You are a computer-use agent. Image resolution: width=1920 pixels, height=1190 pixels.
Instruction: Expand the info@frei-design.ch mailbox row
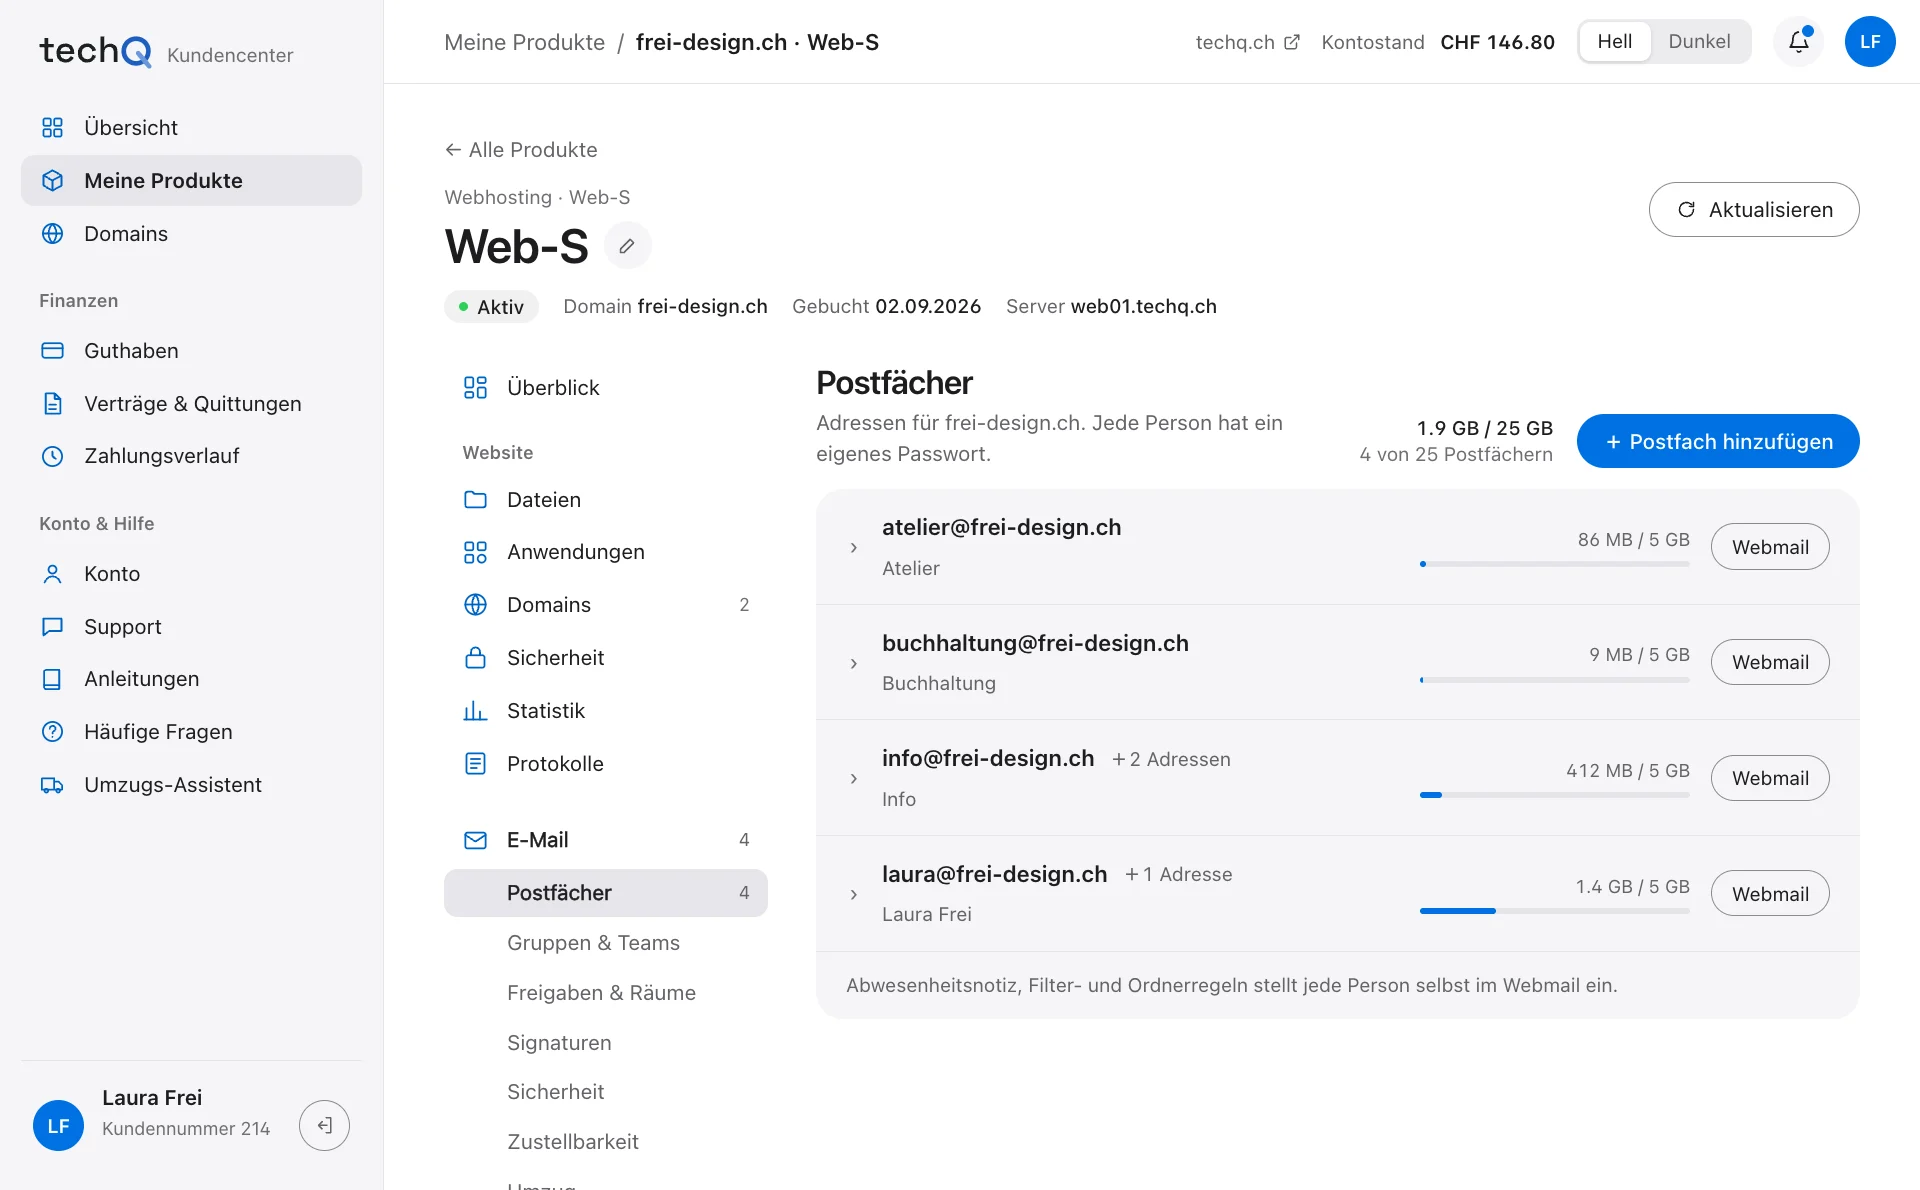(854, 779)
